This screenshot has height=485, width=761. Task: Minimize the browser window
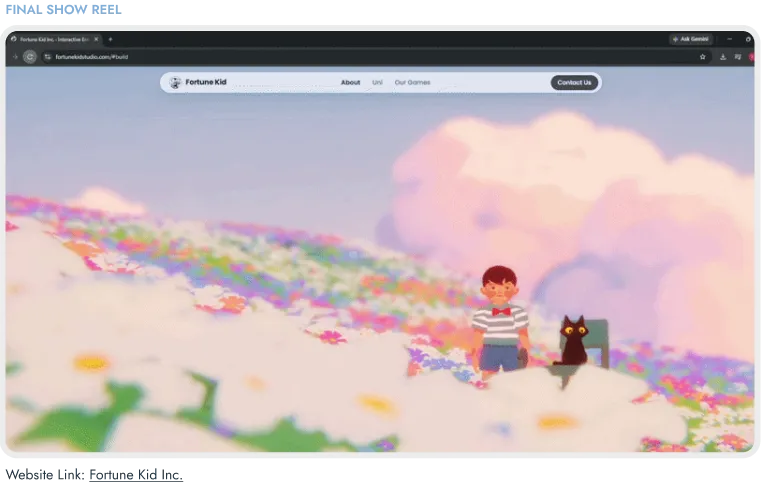point(729,39)
